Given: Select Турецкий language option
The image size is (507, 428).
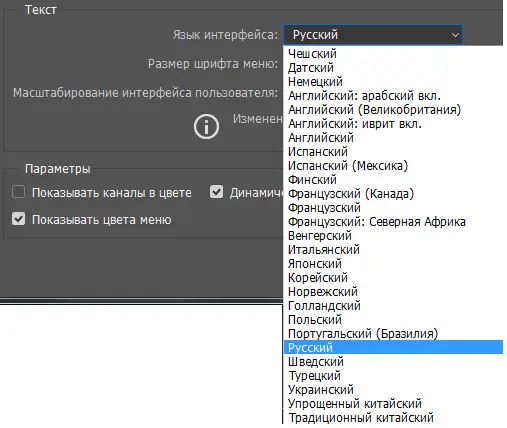Looking at the screenshot, I should pyautogui.click(x=393, y=376).
